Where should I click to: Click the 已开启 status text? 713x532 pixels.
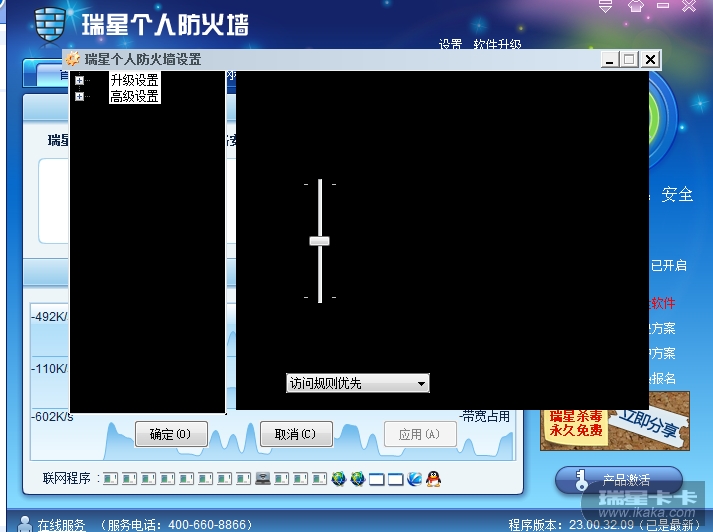pyautogui.click(x=668, y=265)
